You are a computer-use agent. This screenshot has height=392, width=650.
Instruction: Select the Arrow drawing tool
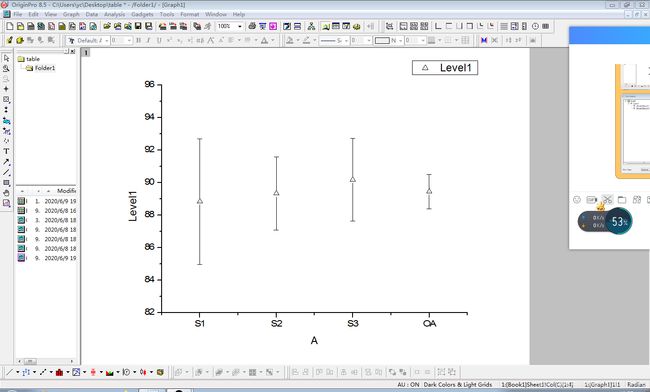[6, 162]
